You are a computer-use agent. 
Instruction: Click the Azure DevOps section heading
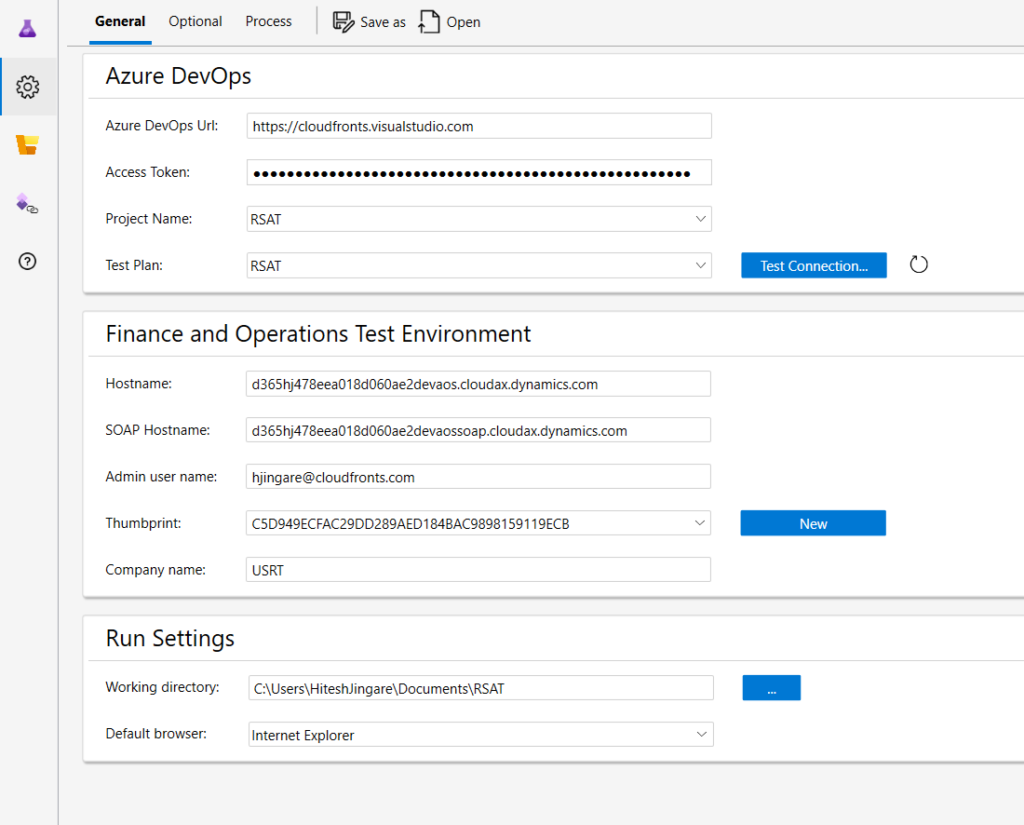pyautogui.click(x=178, y=76)
